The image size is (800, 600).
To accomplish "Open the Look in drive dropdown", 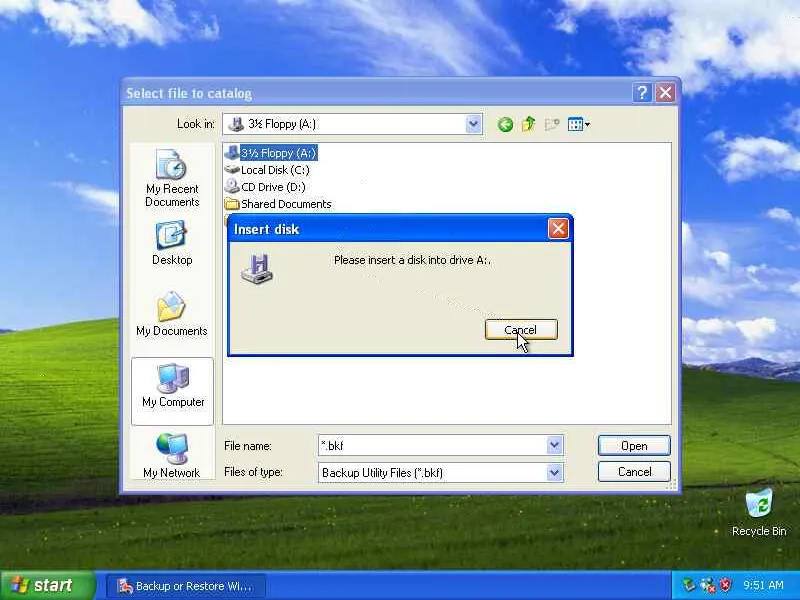I will pyautogui.click(x=473, y=124).
